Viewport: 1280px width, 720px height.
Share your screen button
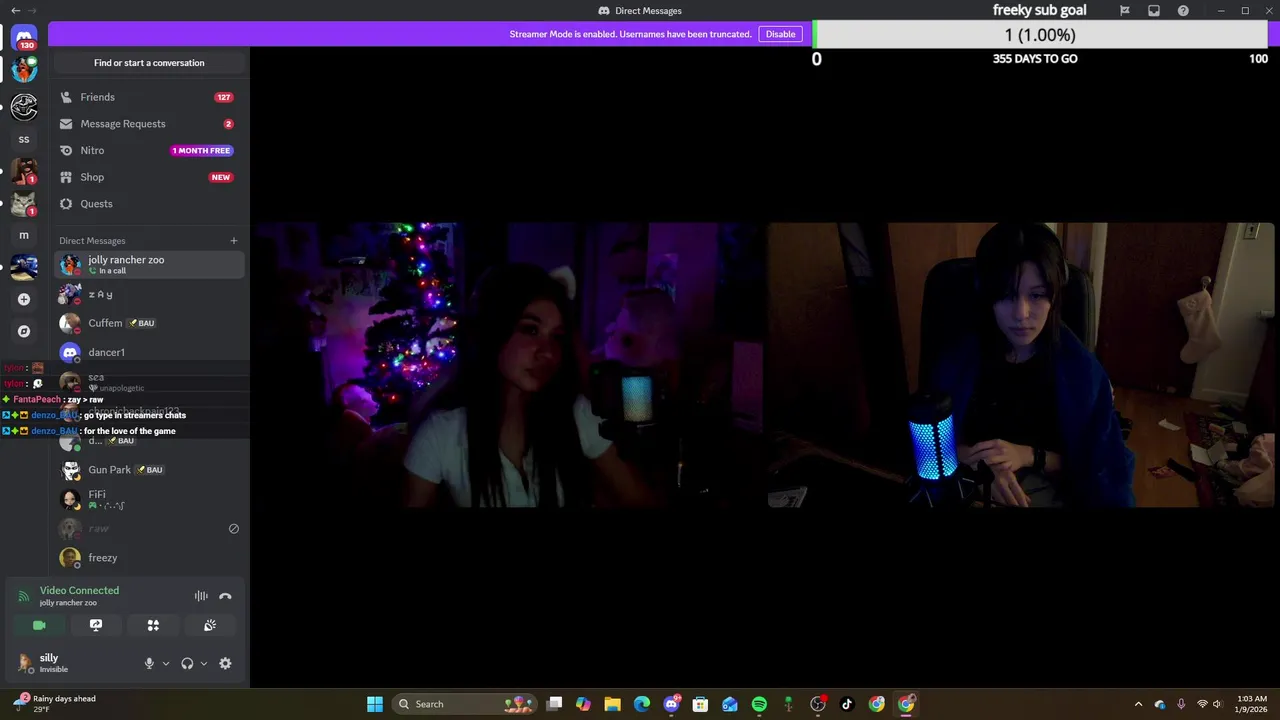(x=96, y=625)
